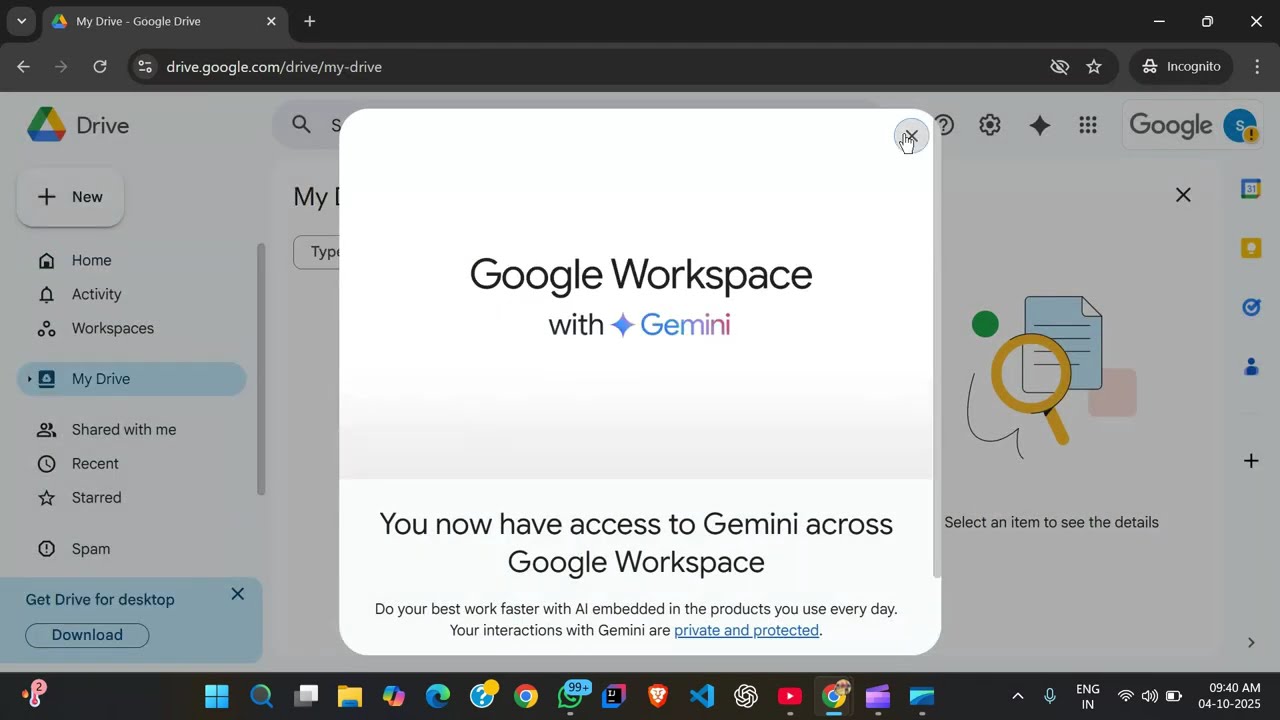This screenshot has width=1280, height=720.
Task: Open the private and protected link
Action: (746, 630)
